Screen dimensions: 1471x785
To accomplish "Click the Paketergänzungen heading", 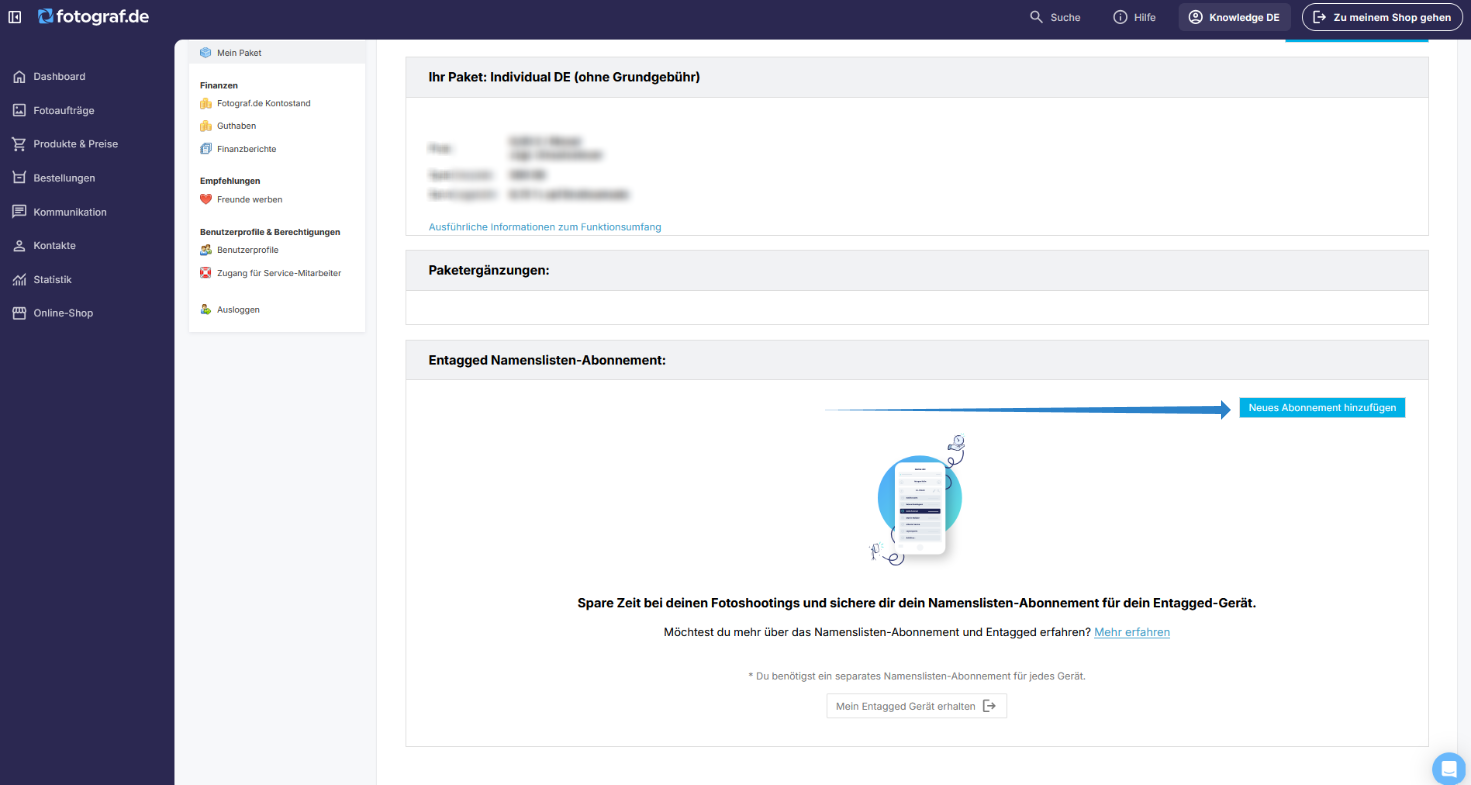I will tap(489, 270).
